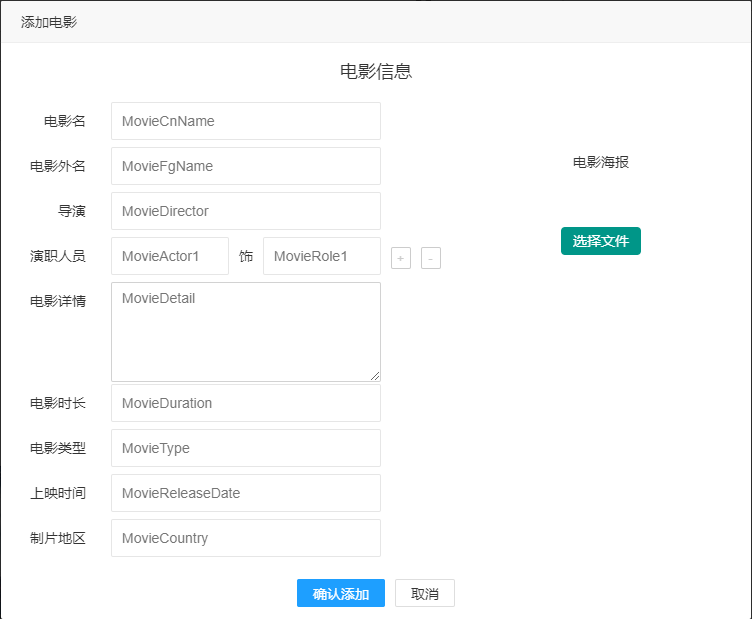Image resolution: width=752 pixels, height=619 pixels.
Task: Click the 电影详情 field label
Action: (x=58, y=301)
